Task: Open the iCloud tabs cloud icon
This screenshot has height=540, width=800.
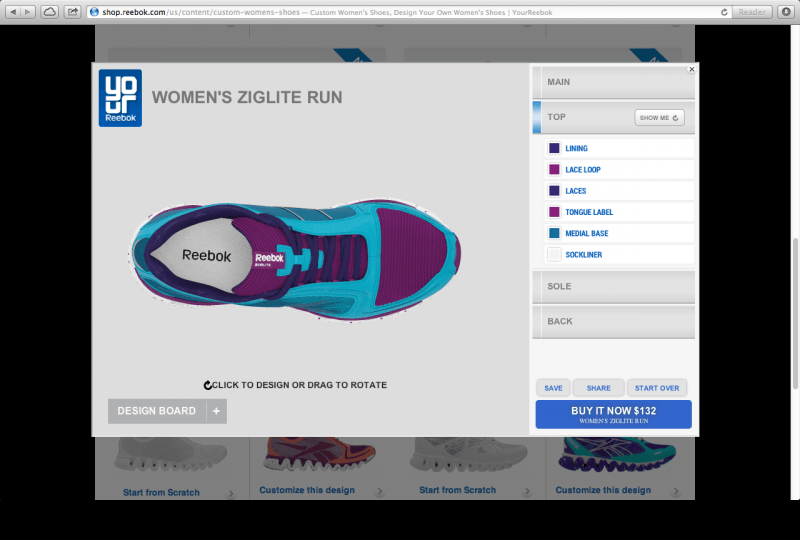Action: pos(49,12)
